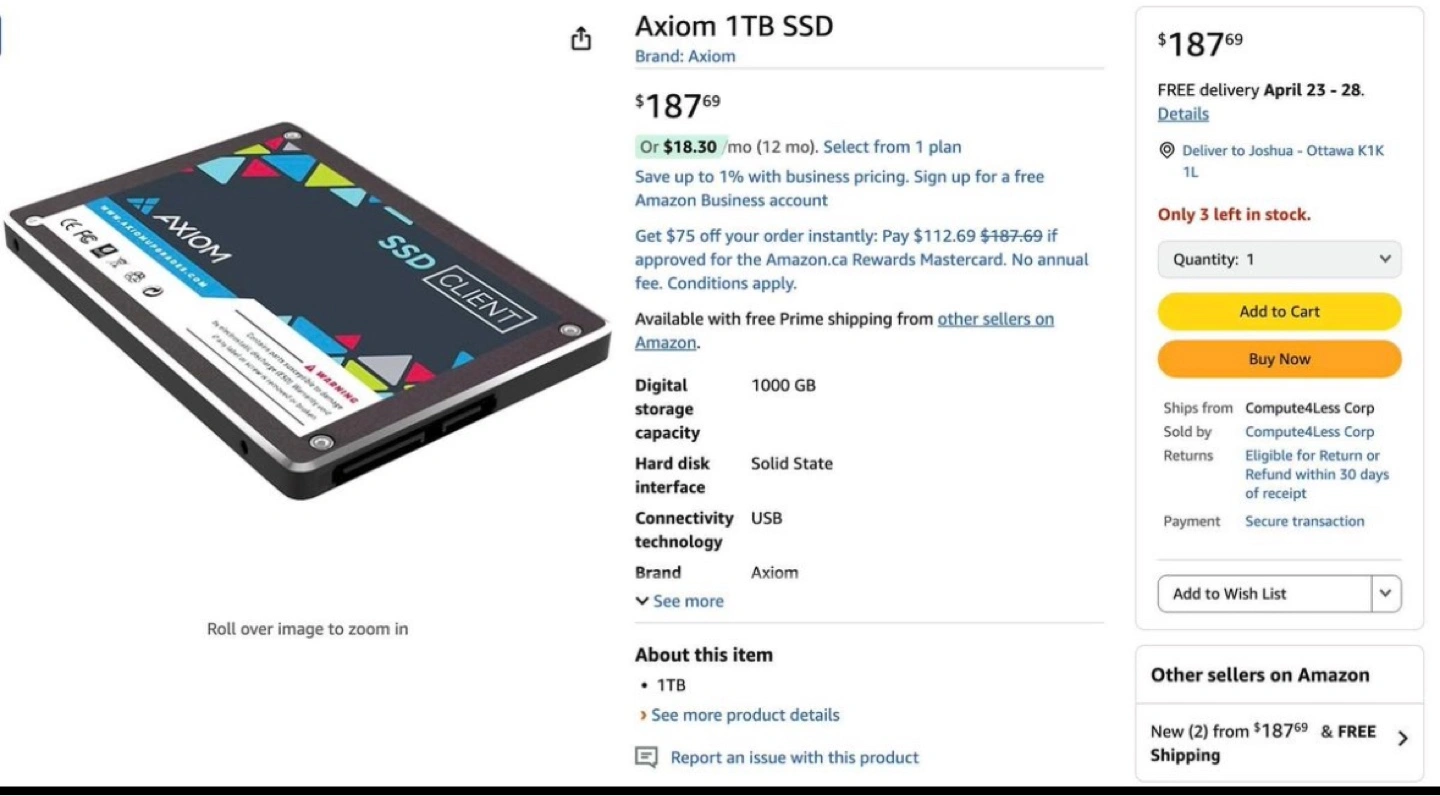
Task: Click the share icon above product image
Action: [x=581, y=39]
